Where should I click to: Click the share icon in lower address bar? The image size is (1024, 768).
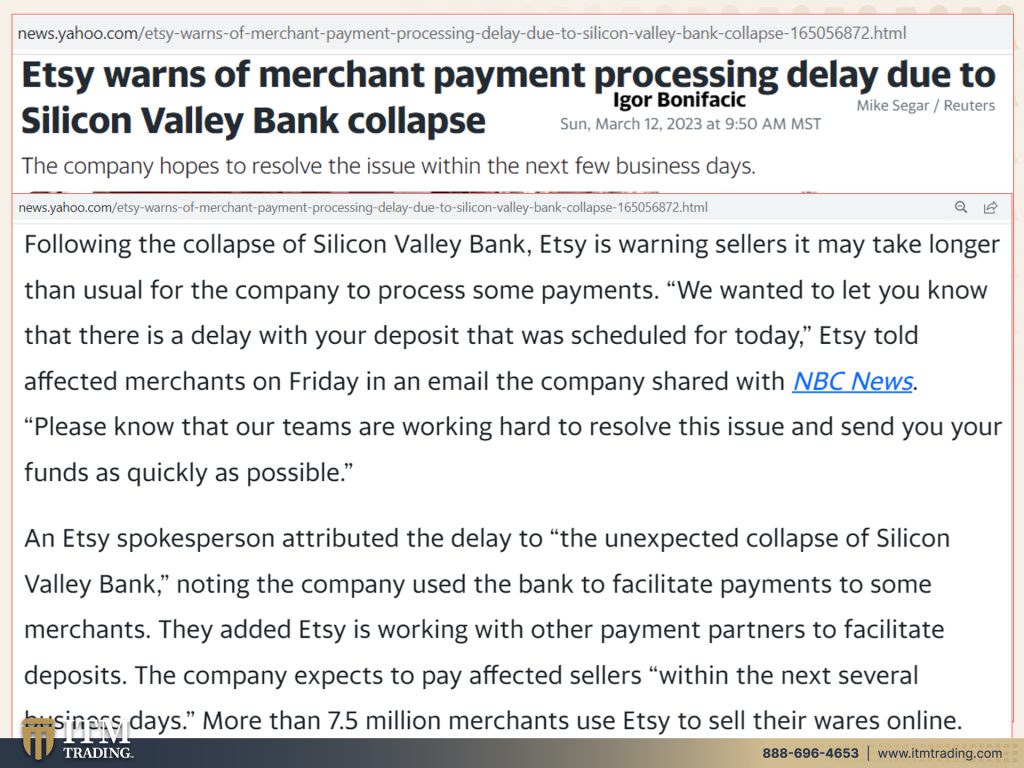pos(990,208)
